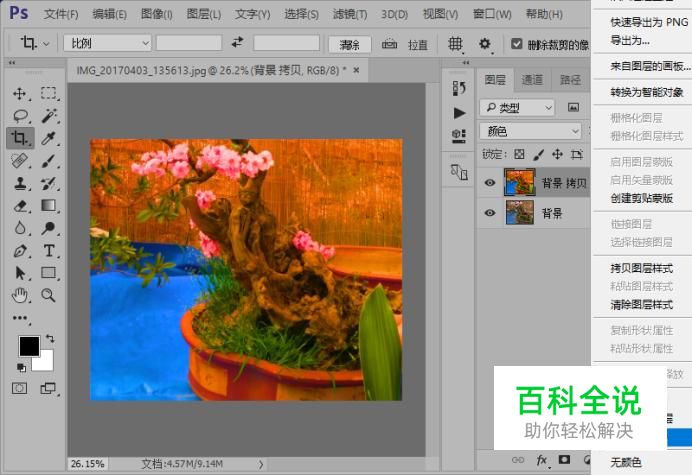Link layers icon at panel bottom
Screen dimensions: 692x475
click(518, 460)
